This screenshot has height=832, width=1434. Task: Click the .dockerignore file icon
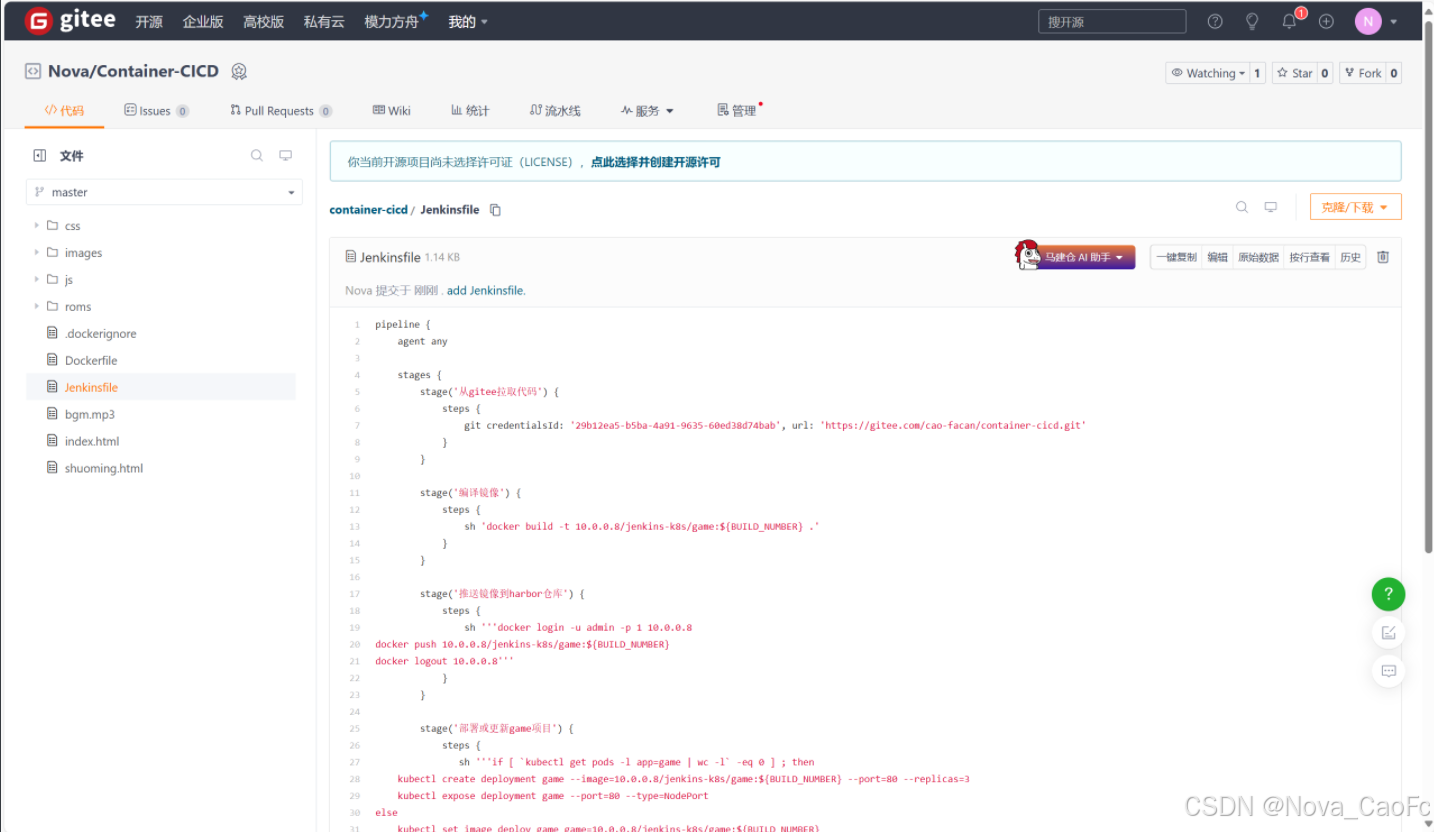[53, 333]
